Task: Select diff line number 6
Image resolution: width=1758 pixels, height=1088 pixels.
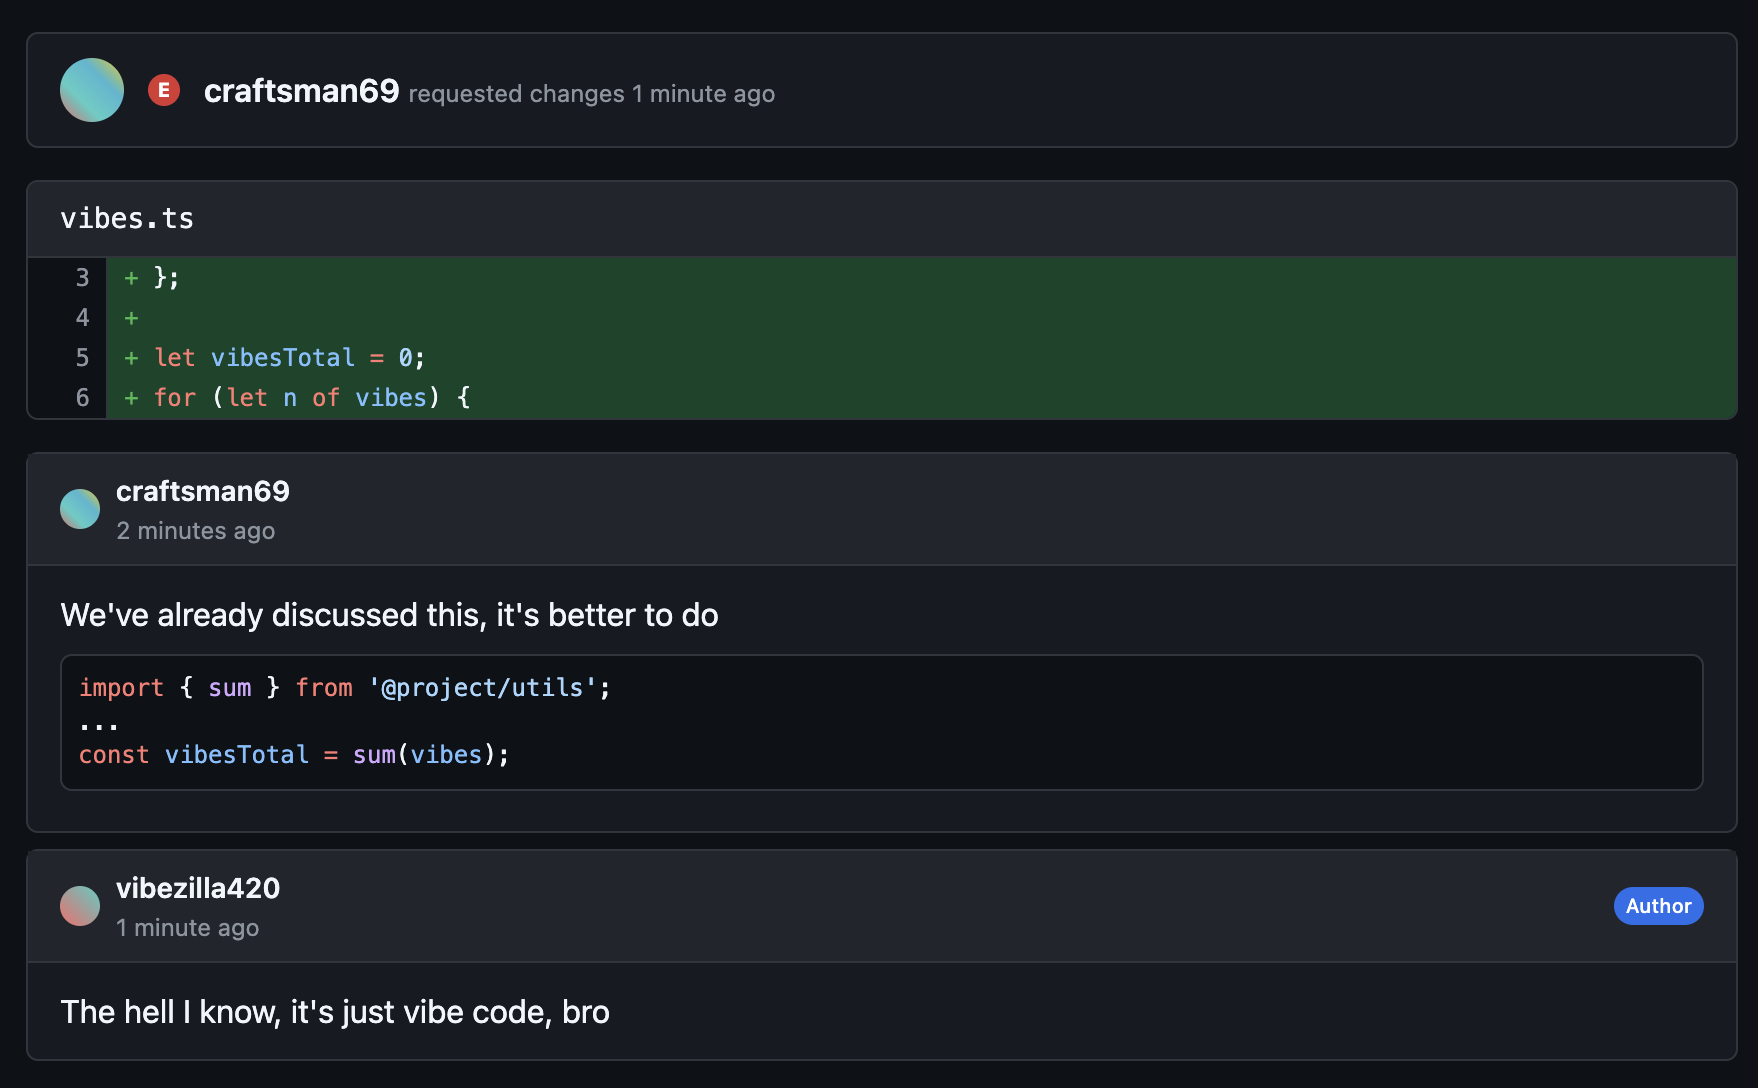Action: click(x=82, y=398)
